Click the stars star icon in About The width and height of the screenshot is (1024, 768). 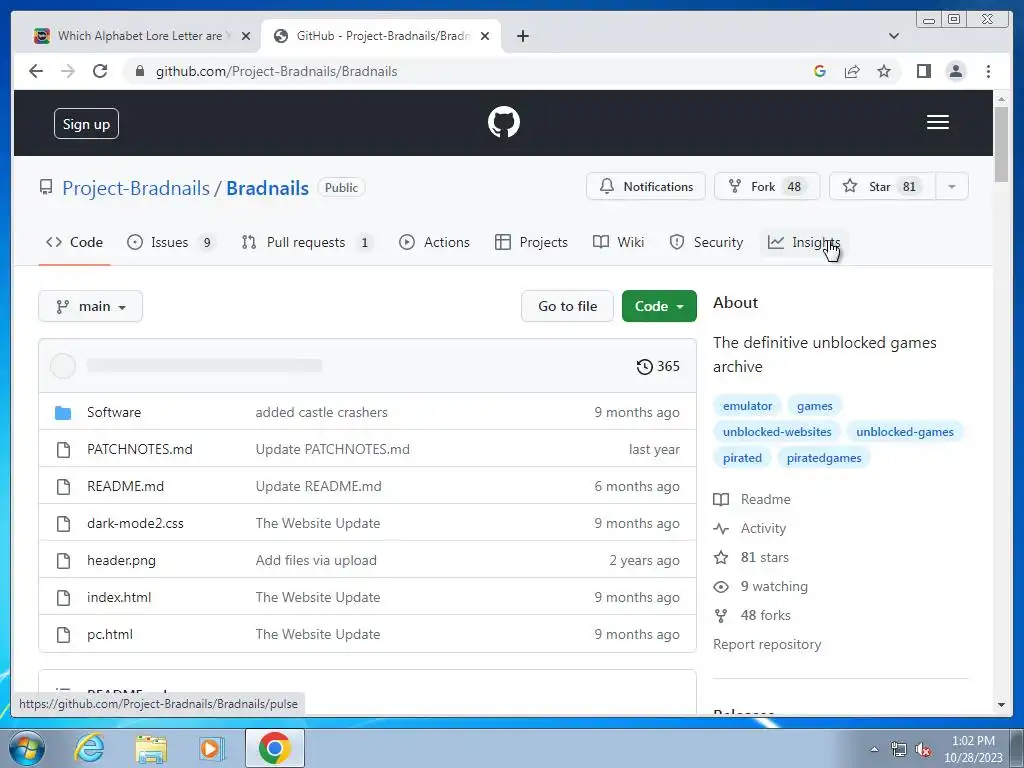pyautogui.click(x=721, y=557)
